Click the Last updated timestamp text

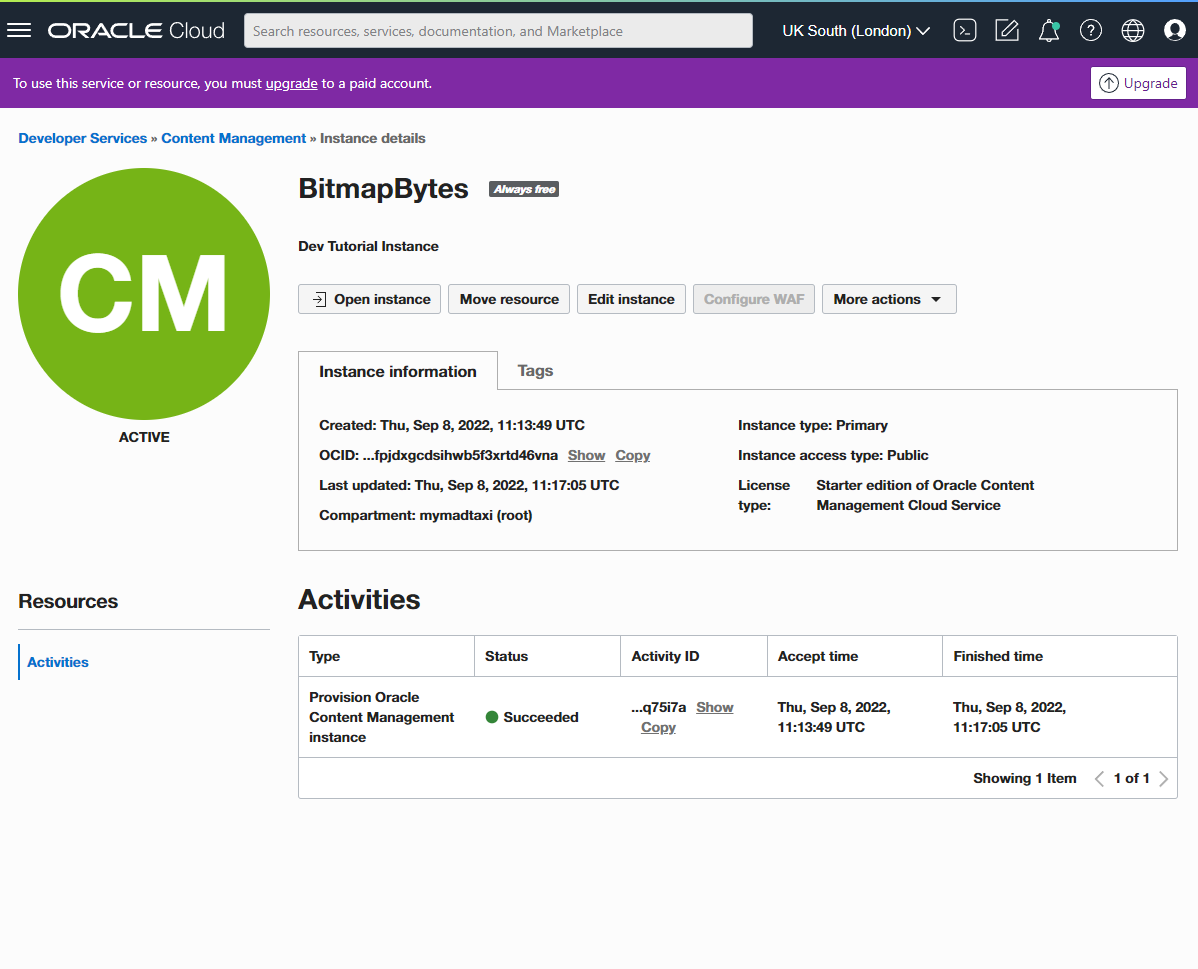tap(469, 485)
